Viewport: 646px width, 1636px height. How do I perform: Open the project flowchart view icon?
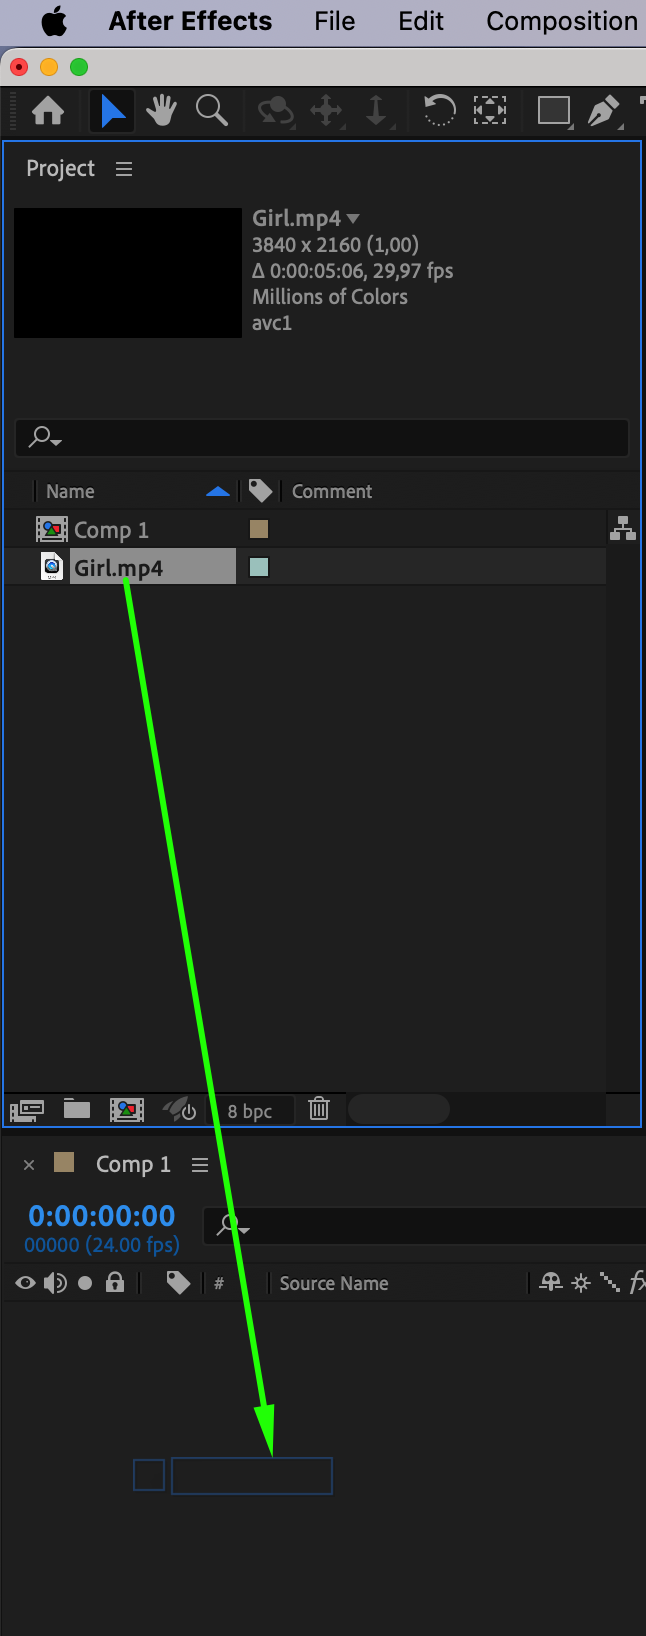[x=623, y=528]
